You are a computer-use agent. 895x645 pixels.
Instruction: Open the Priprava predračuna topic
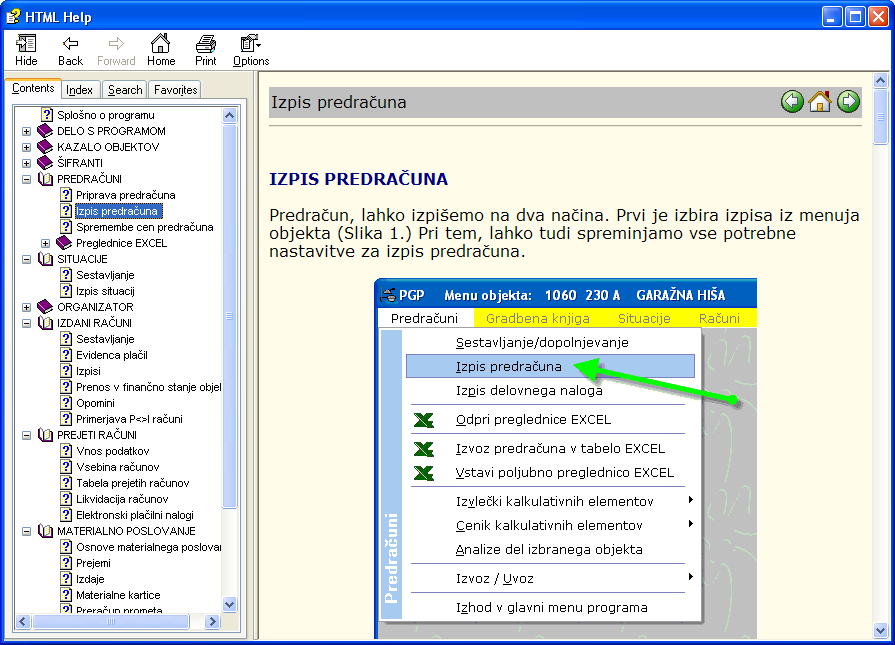(125, 195)
